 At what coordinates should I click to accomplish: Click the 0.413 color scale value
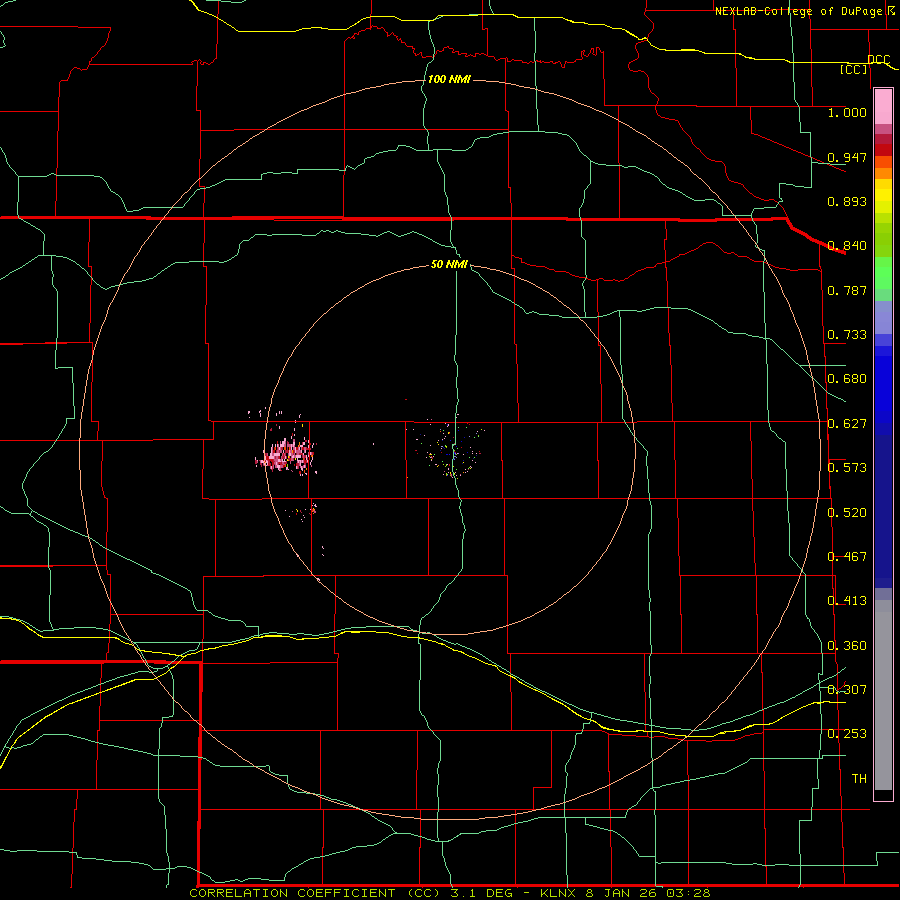tap(847, 601)
